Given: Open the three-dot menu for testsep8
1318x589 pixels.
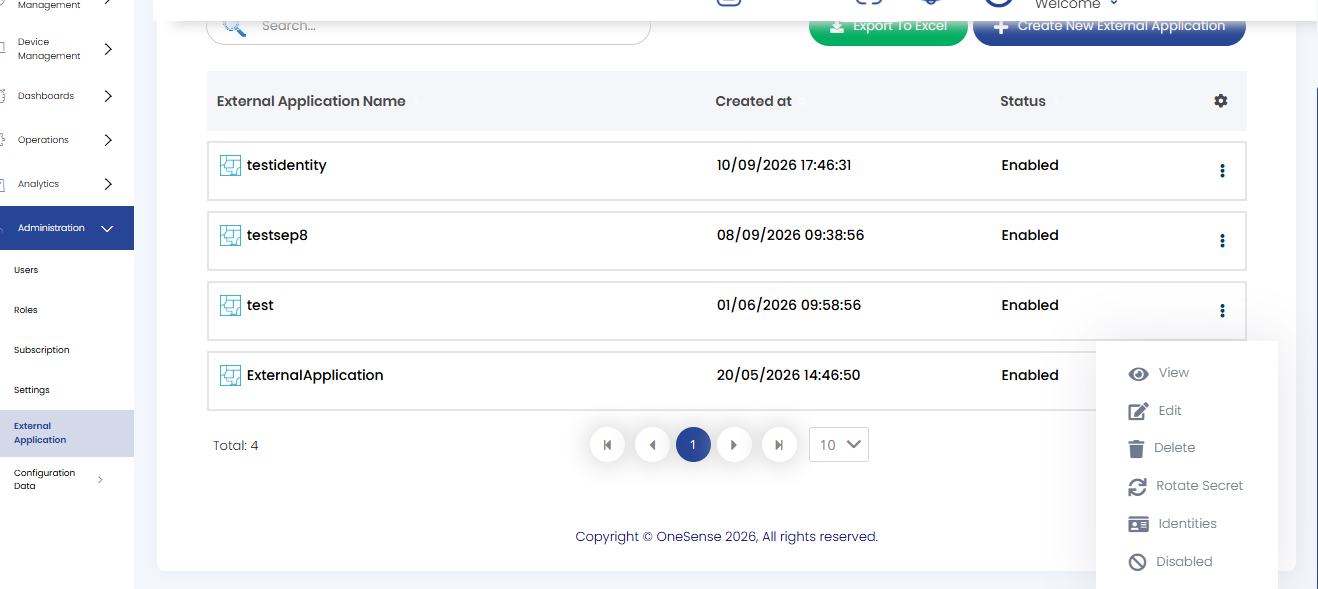Looking at the screenshot, I should [1222, 241].
